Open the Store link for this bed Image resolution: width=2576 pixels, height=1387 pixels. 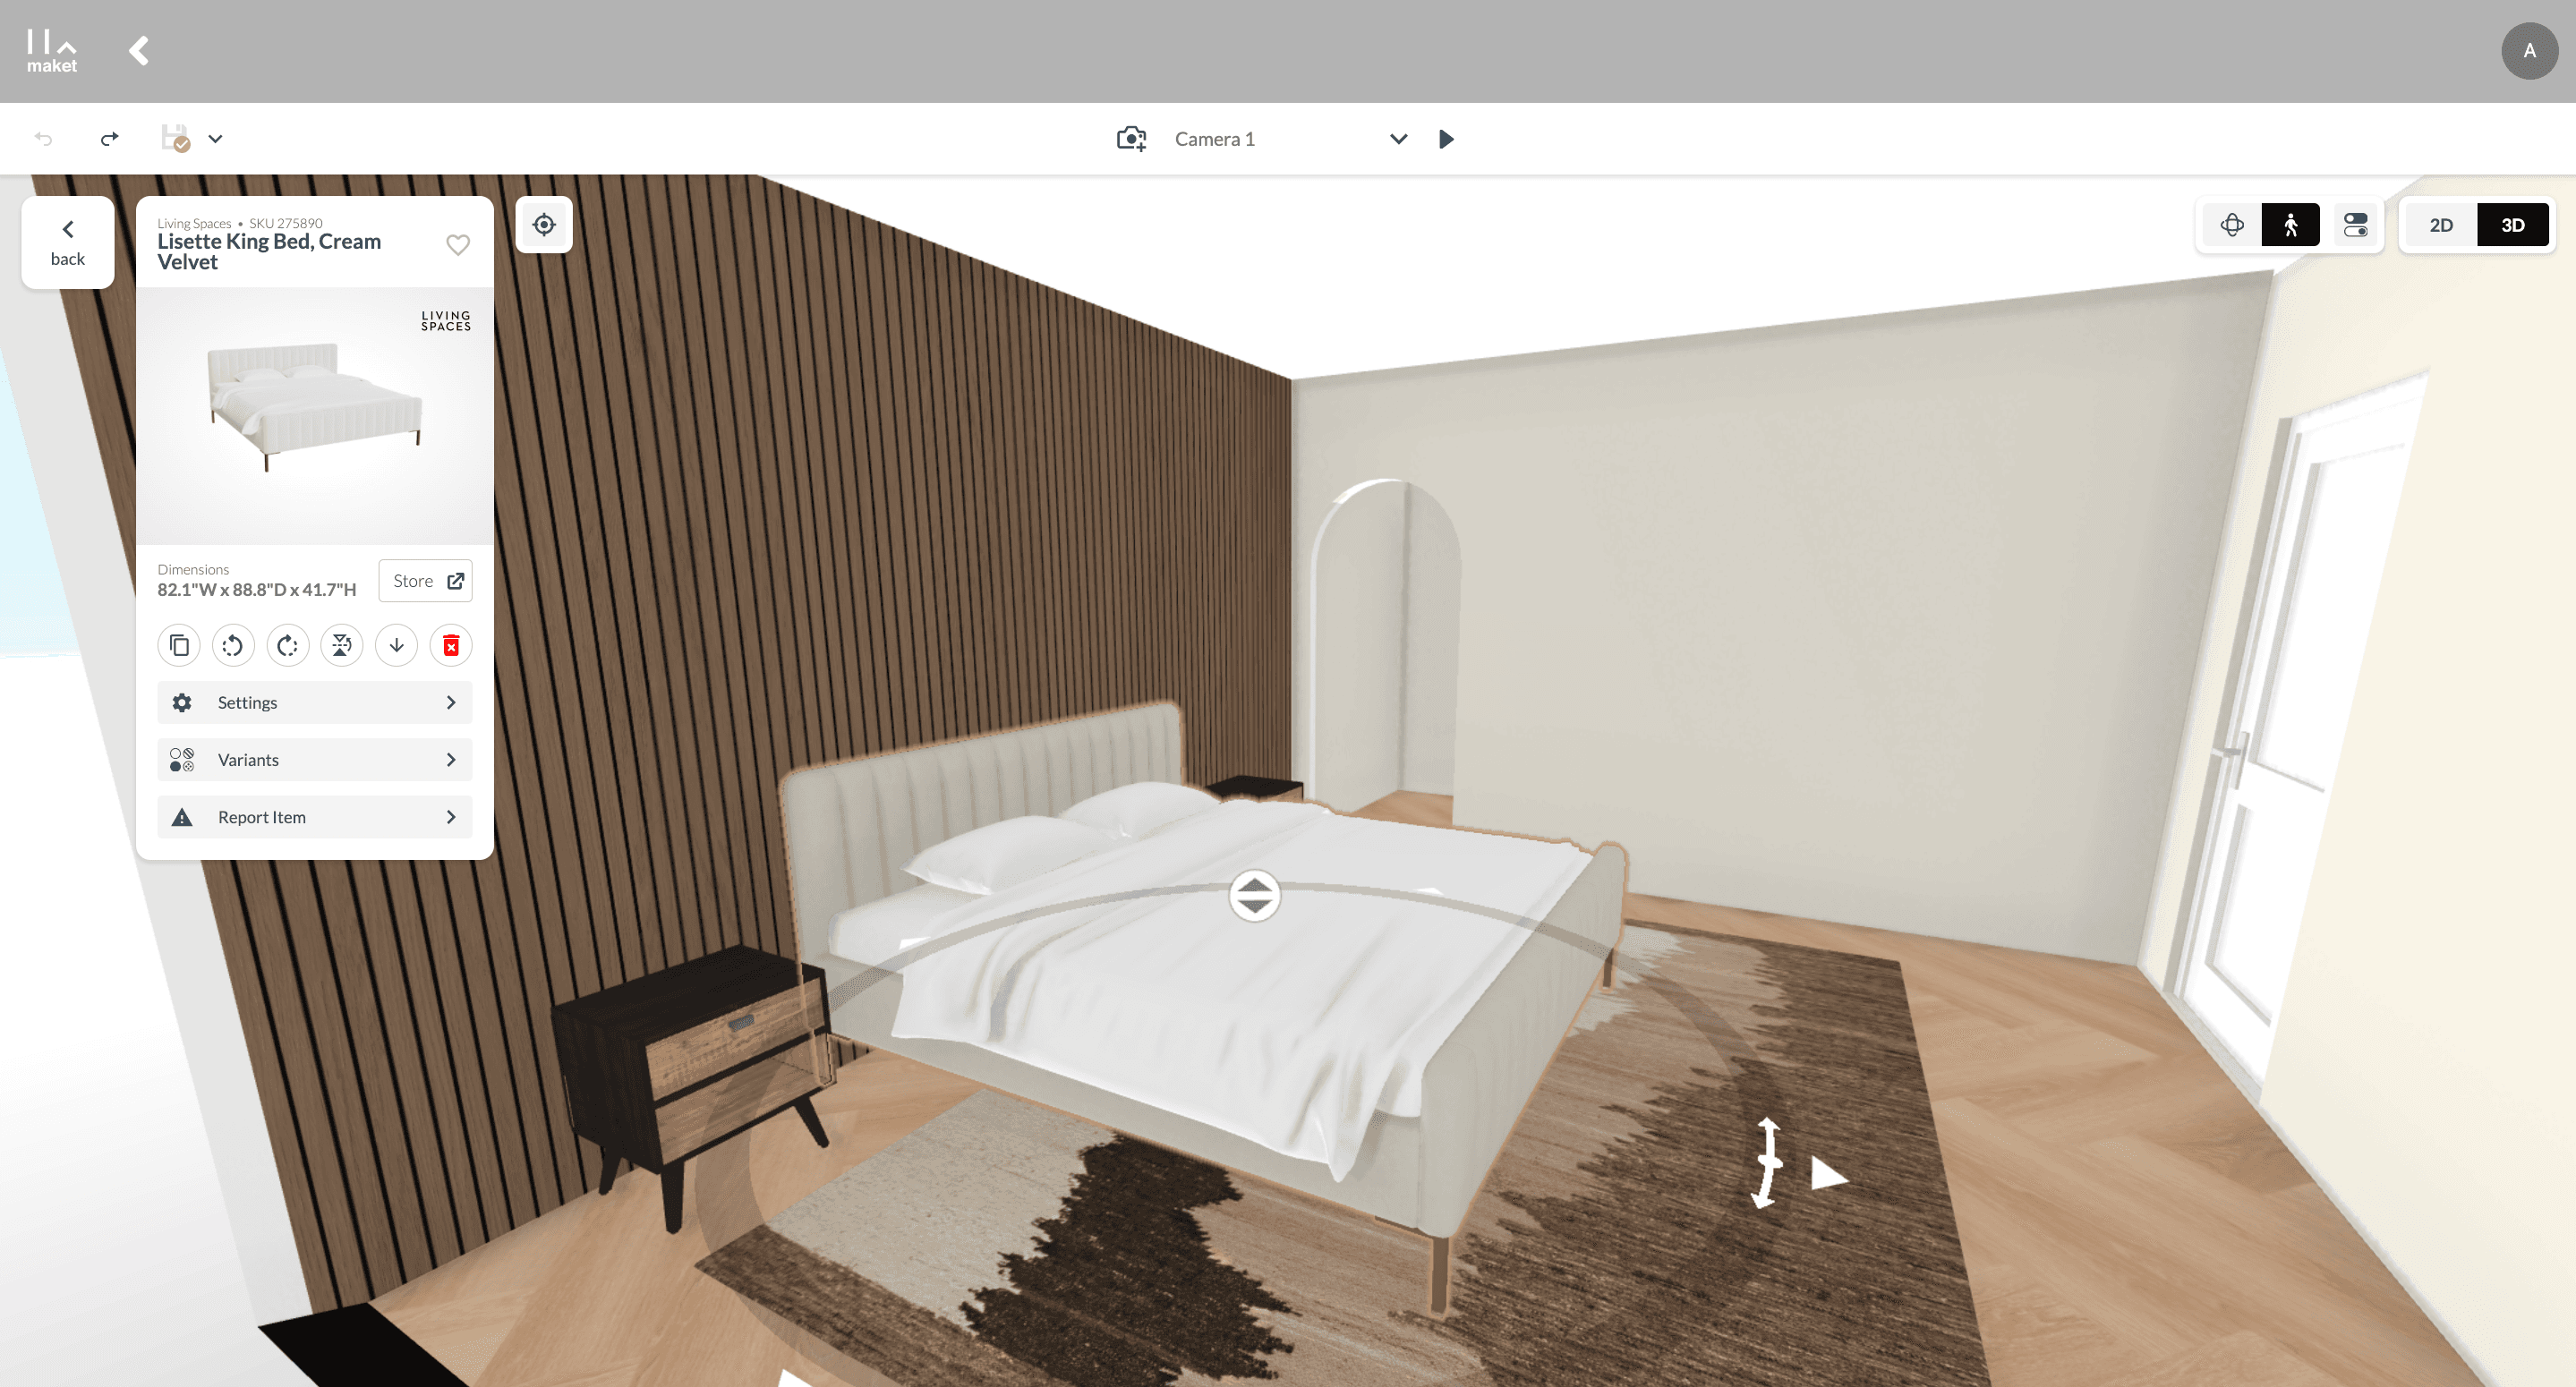(426, 581)
